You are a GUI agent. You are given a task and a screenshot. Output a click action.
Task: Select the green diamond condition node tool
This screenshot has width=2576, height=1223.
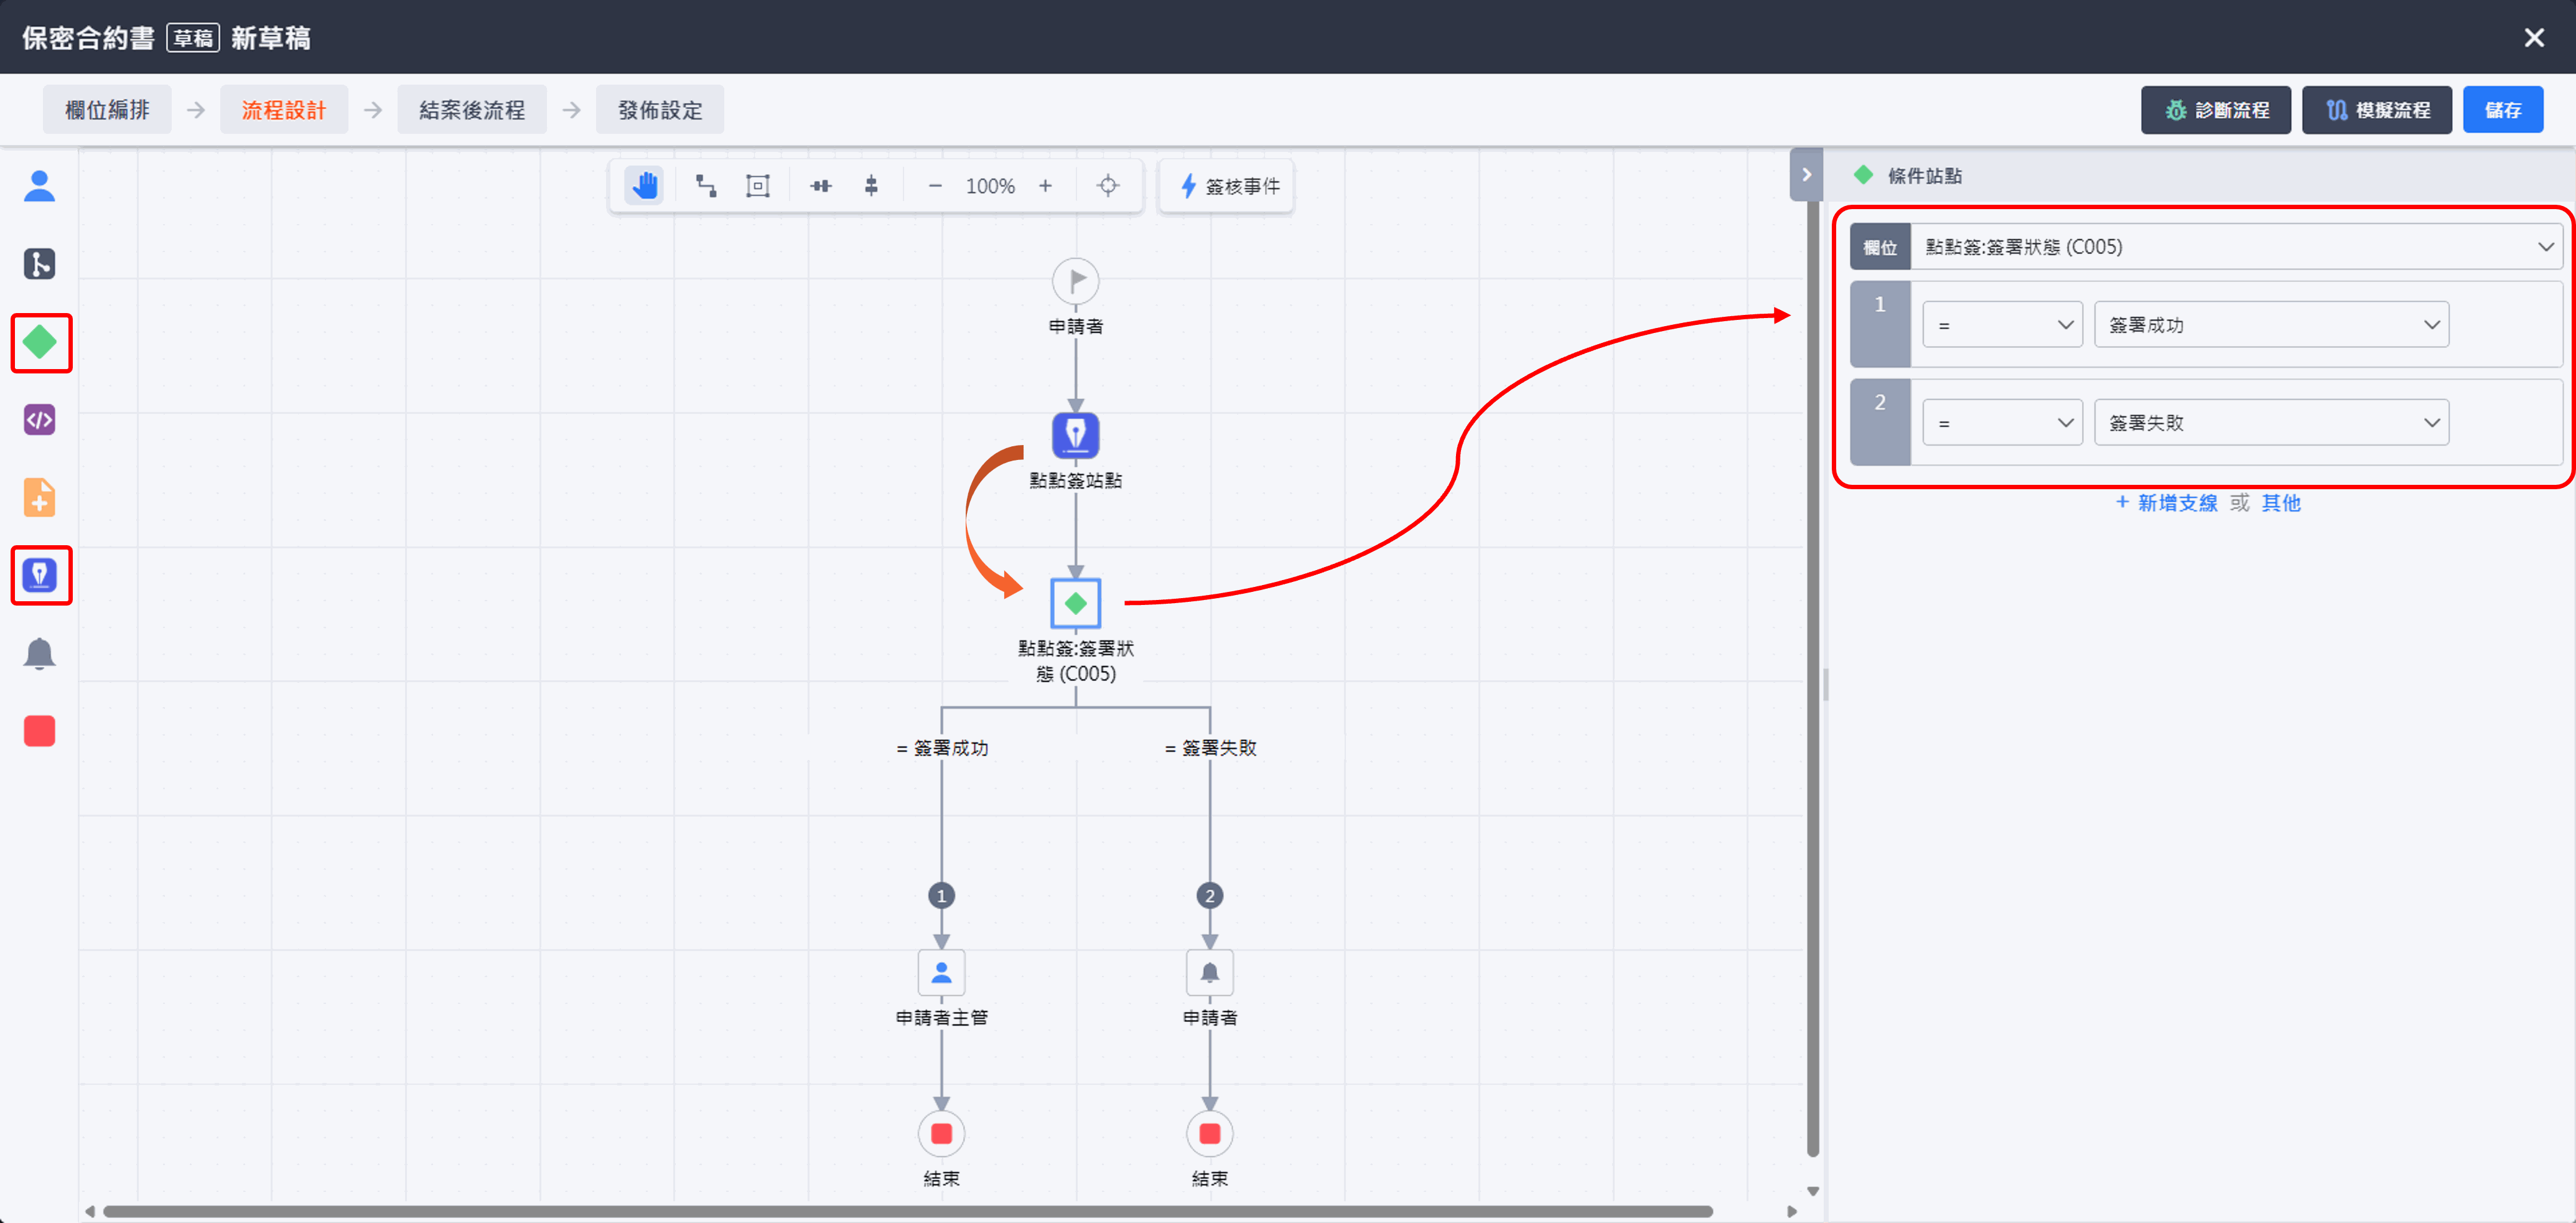(40, 342)
